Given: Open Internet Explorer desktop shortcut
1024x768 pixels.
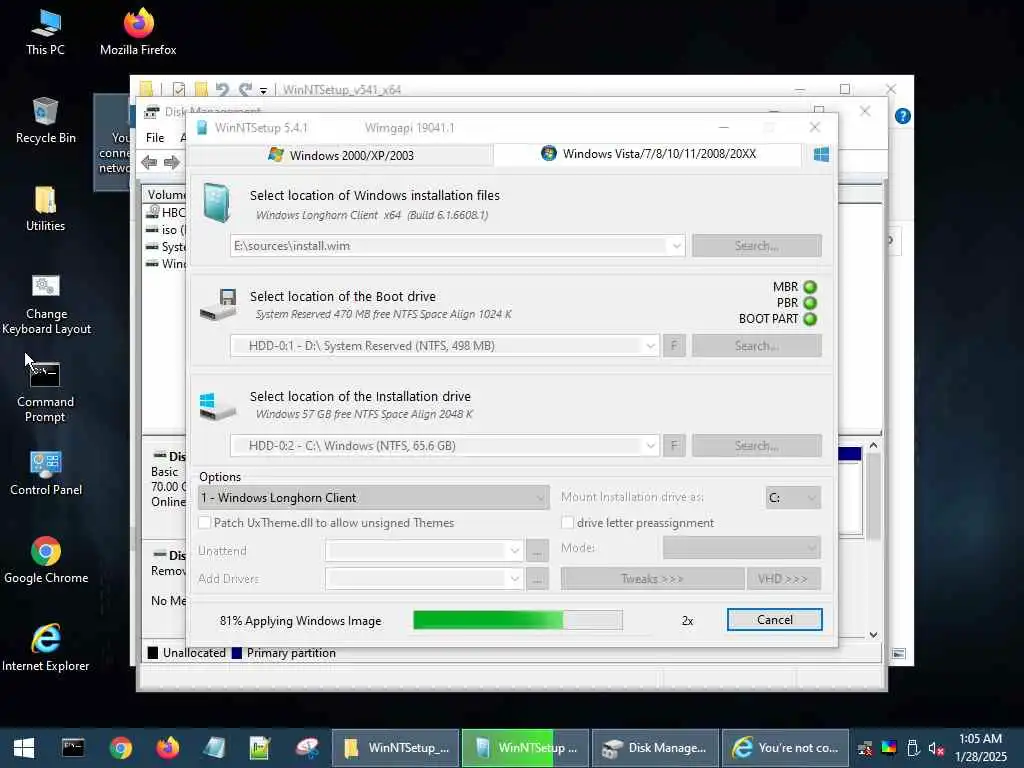Looking at the screenshot, I should pos(46,648).
